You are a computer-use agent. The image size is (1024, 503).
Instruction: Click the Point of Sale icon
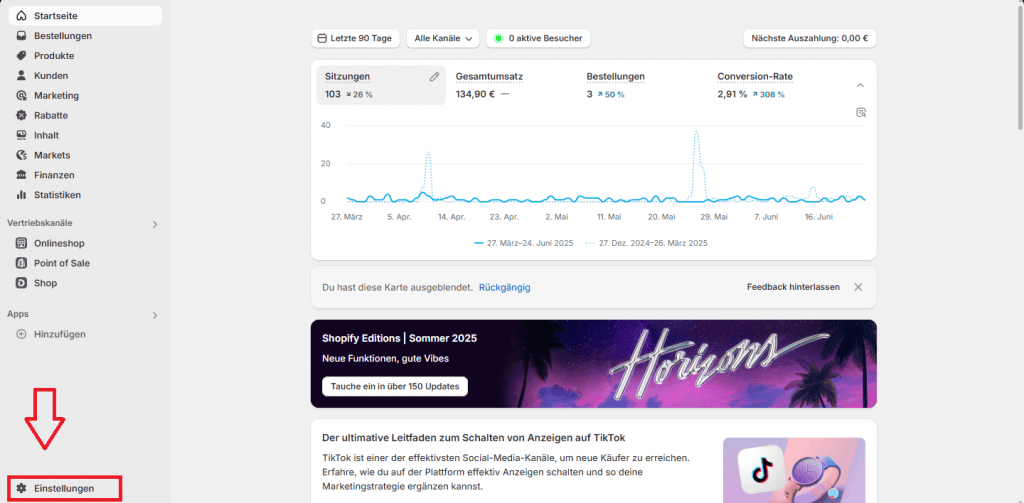tap(22, 263)
